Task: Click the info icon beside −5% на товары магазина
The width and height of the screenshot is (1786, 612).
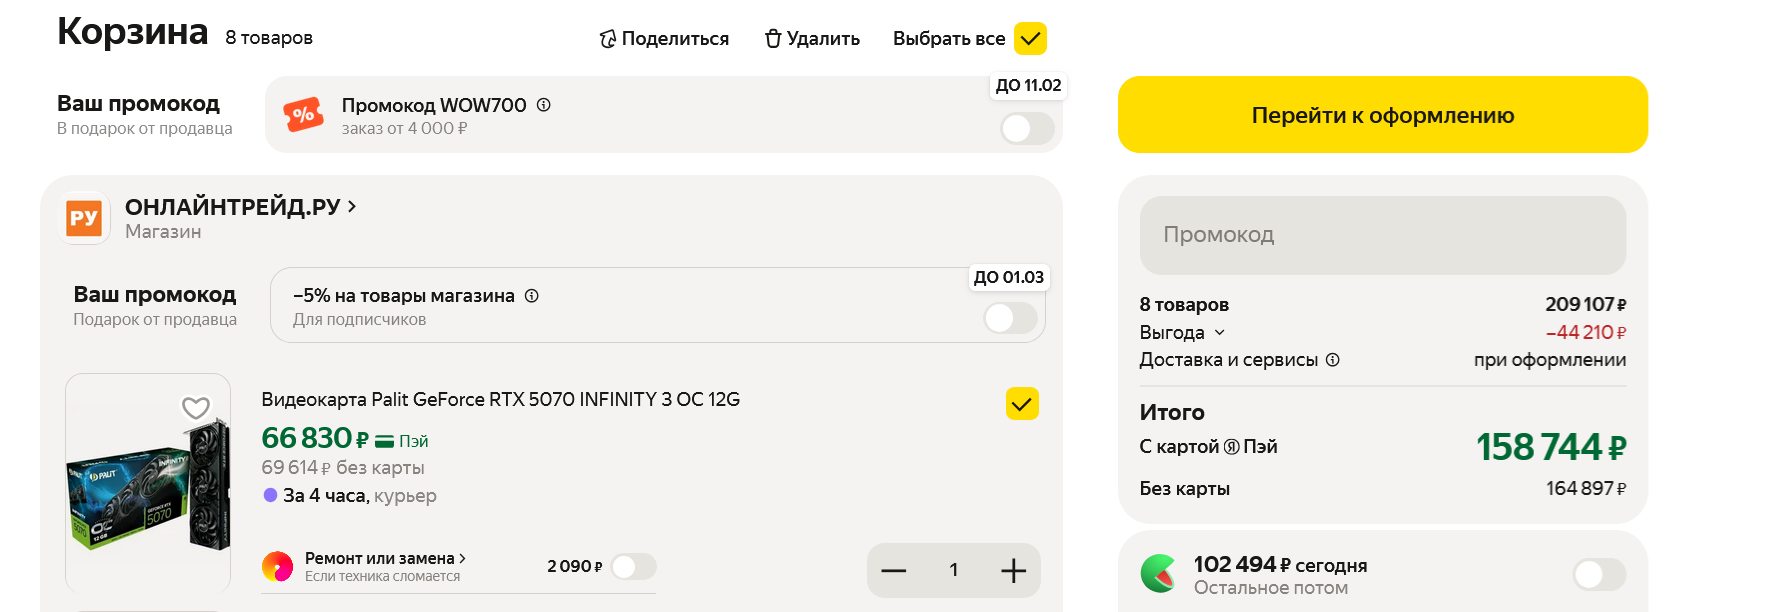Action: [532, 296]
